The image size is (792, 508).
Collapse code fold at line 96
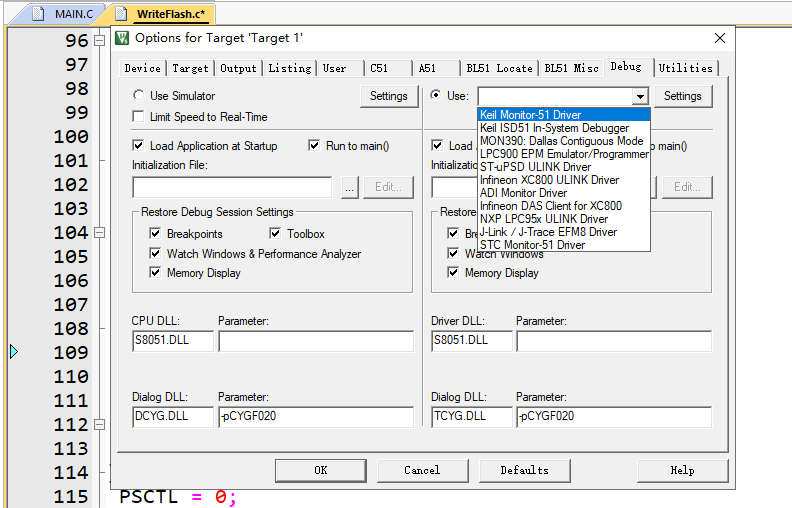pos(100,40)
